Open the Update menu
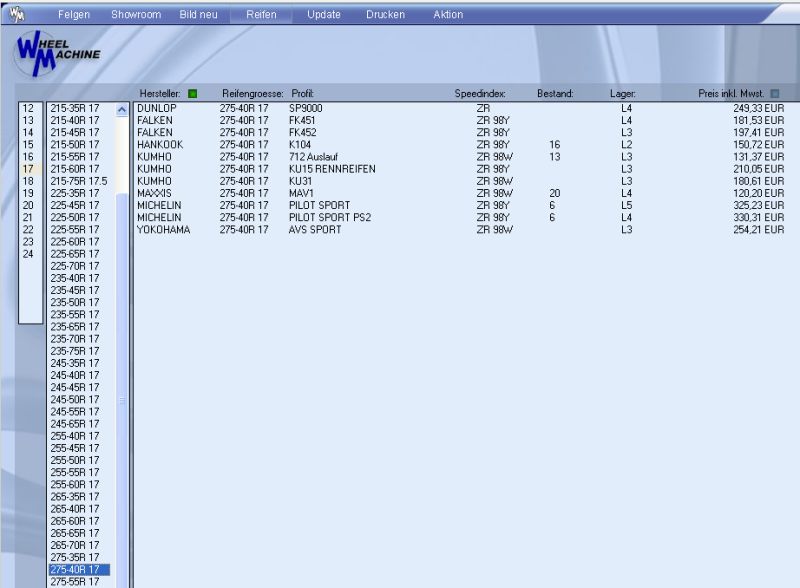800x588 pixels. pos(324,15)
